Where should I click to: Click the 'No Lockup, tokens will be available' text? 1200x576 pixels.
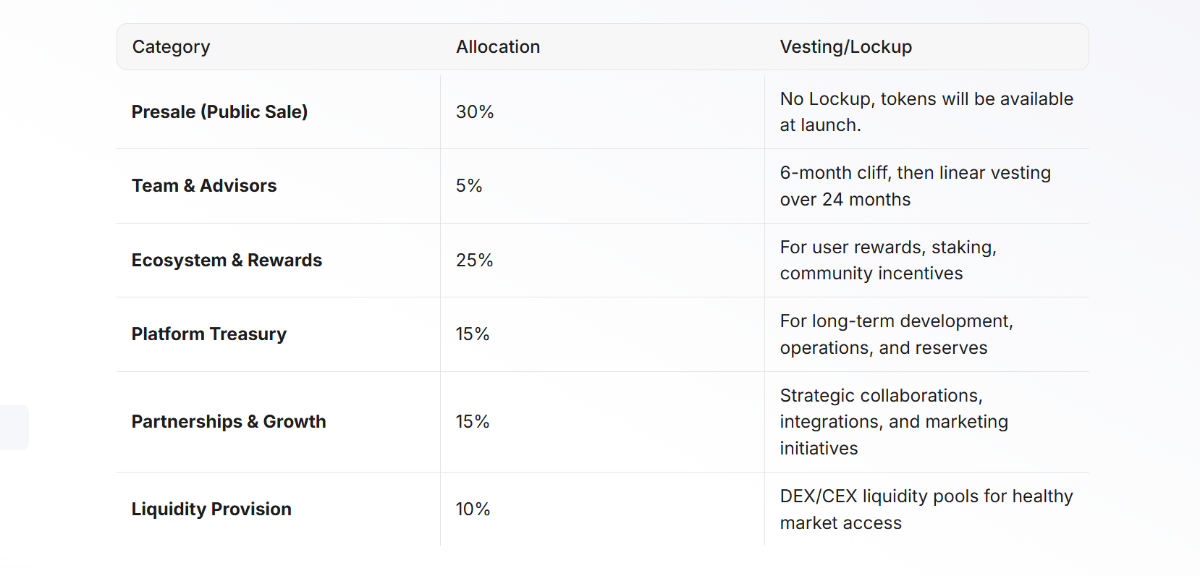(926, 99)
